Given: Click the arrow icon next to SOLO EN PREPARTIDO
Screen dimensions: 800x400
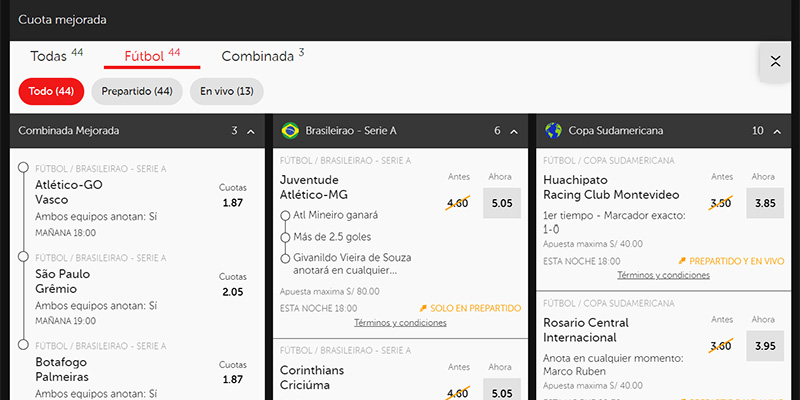Looking at the screenshot, I should [x=423, y=308].
